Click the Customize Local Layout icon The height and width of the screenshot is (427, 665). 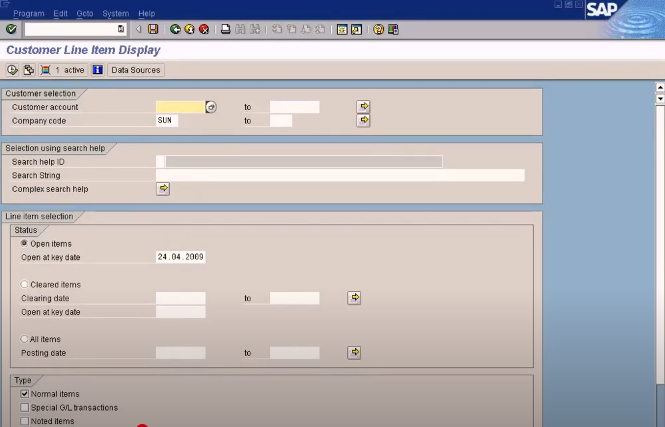(393, 29)
